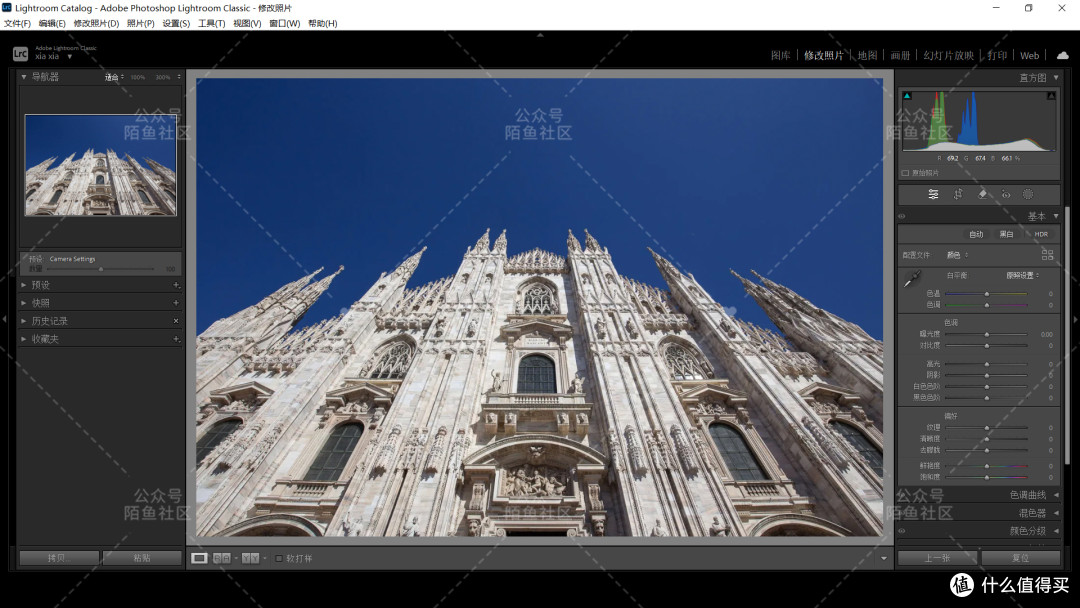Click the Lrc logo identity plate
The height and width of the screenshot is (608, 1080).
point(21,53)
